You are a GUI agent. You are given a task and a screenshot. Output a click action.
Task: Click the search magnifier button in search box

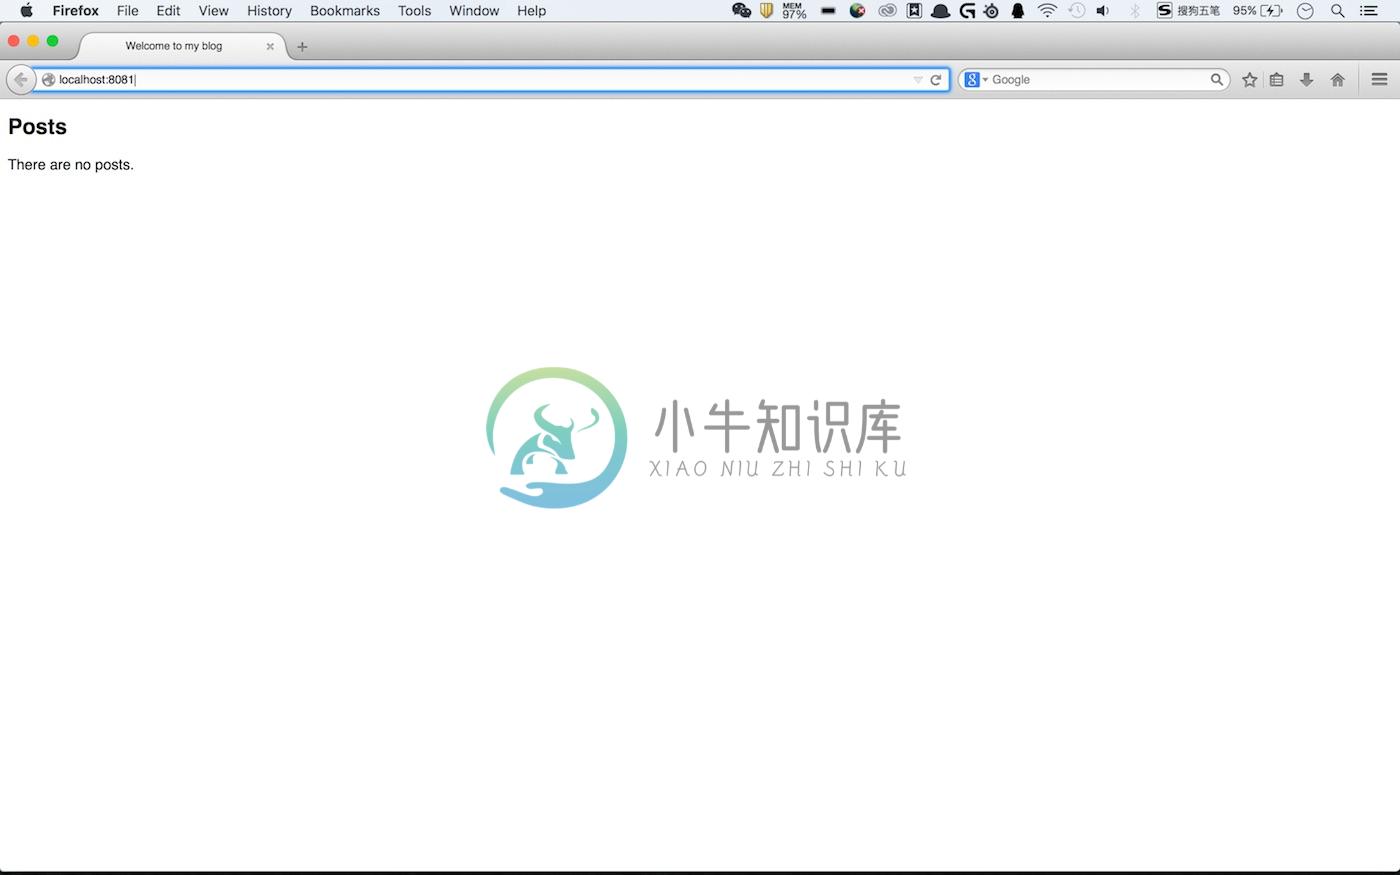tap(1217, 79)
